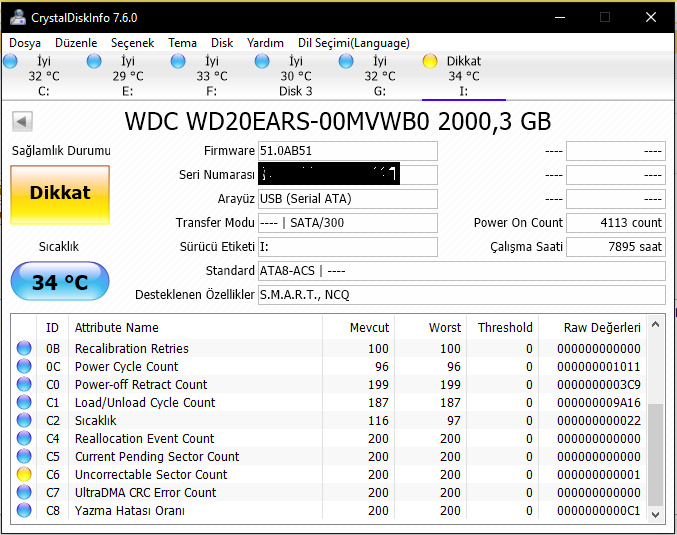
Task: Select the G: drive tab label
Action: coord(380,91)
